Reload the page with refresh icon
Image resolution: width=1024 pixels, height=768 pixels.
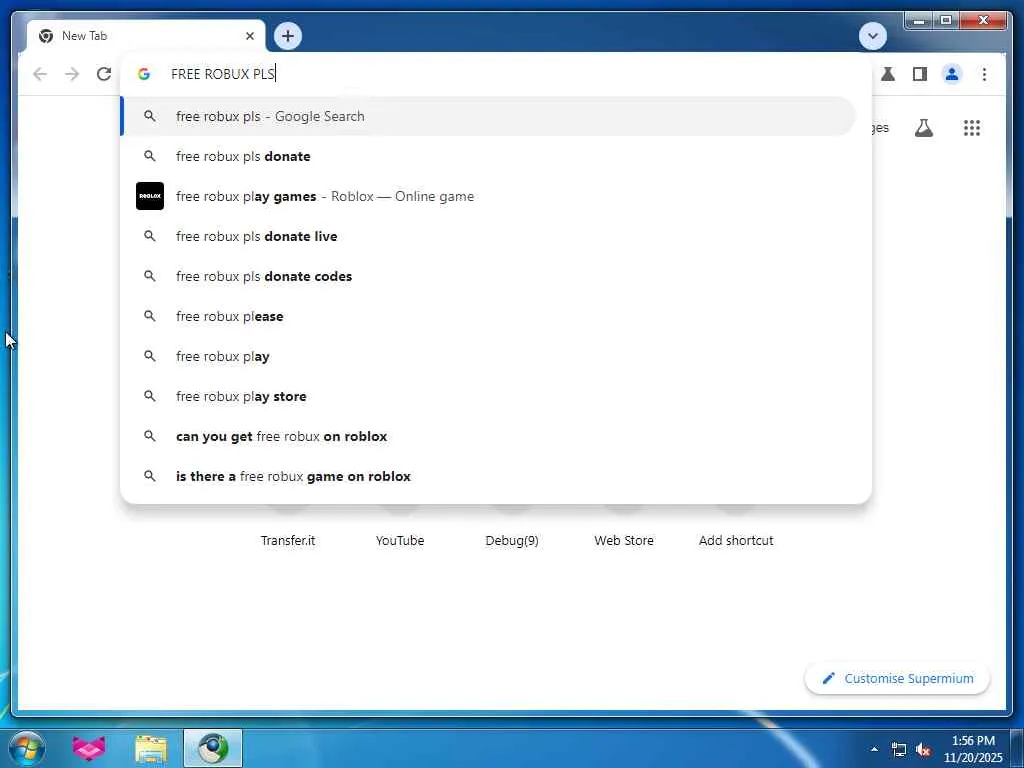(104, 74)
